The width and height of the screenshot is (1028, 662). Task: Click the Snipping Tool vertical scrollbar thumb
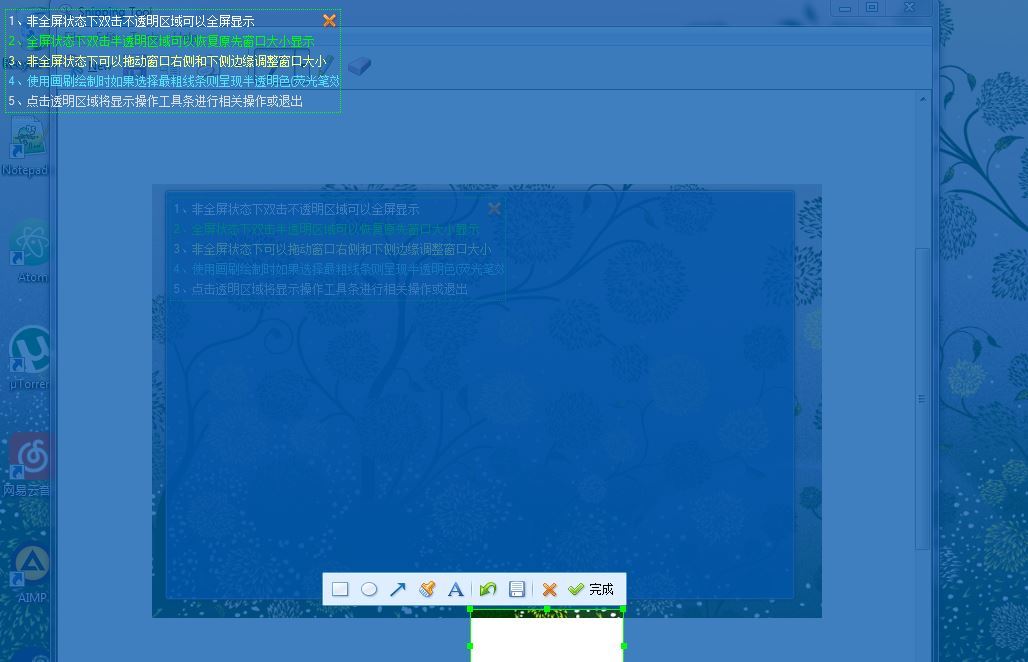pyautogui.click(x=923, y=398)
